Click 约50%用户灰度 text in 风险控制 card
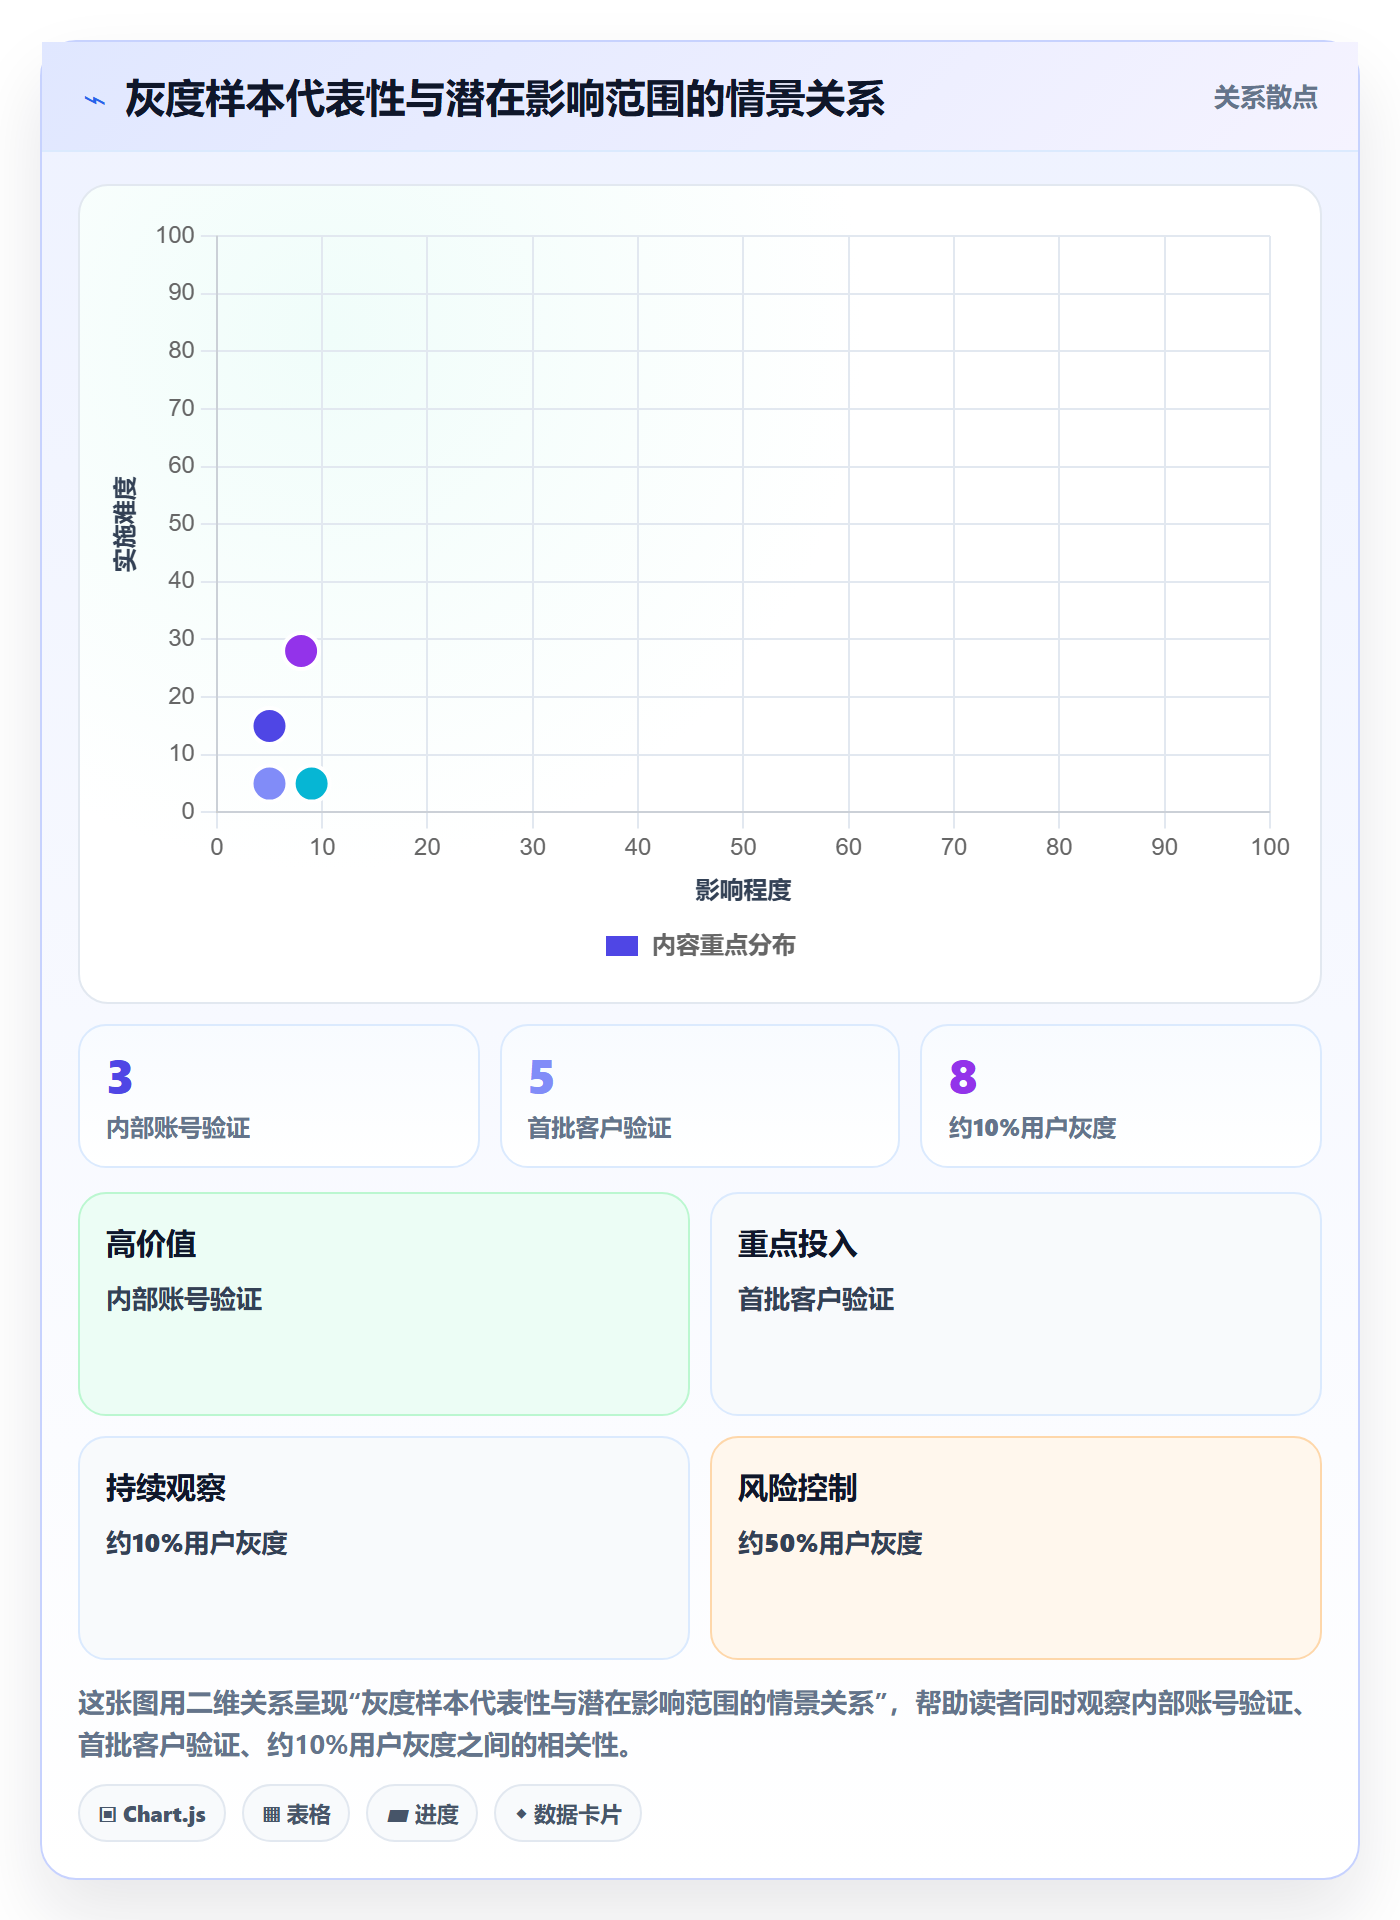This screenshot has width=1400, height=1920. click(830, 1543)
